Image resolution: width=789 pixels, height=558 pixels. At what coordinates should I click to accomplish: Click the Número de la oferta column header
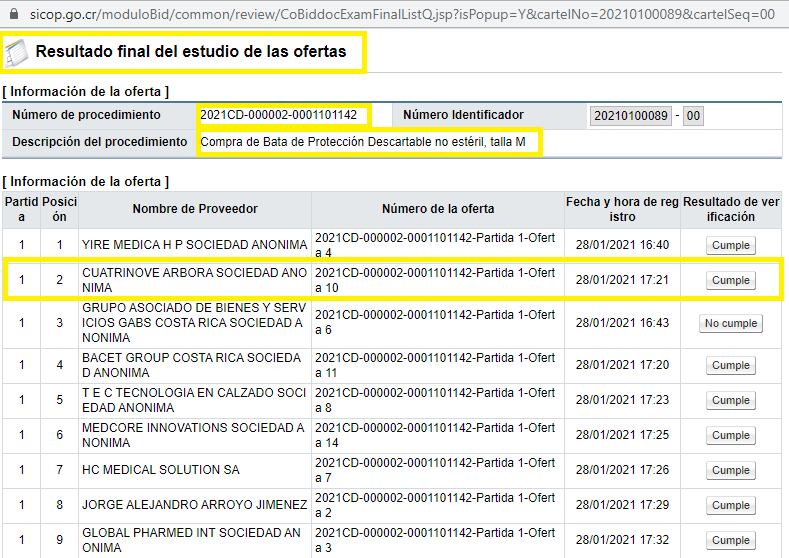coord(437,209)
